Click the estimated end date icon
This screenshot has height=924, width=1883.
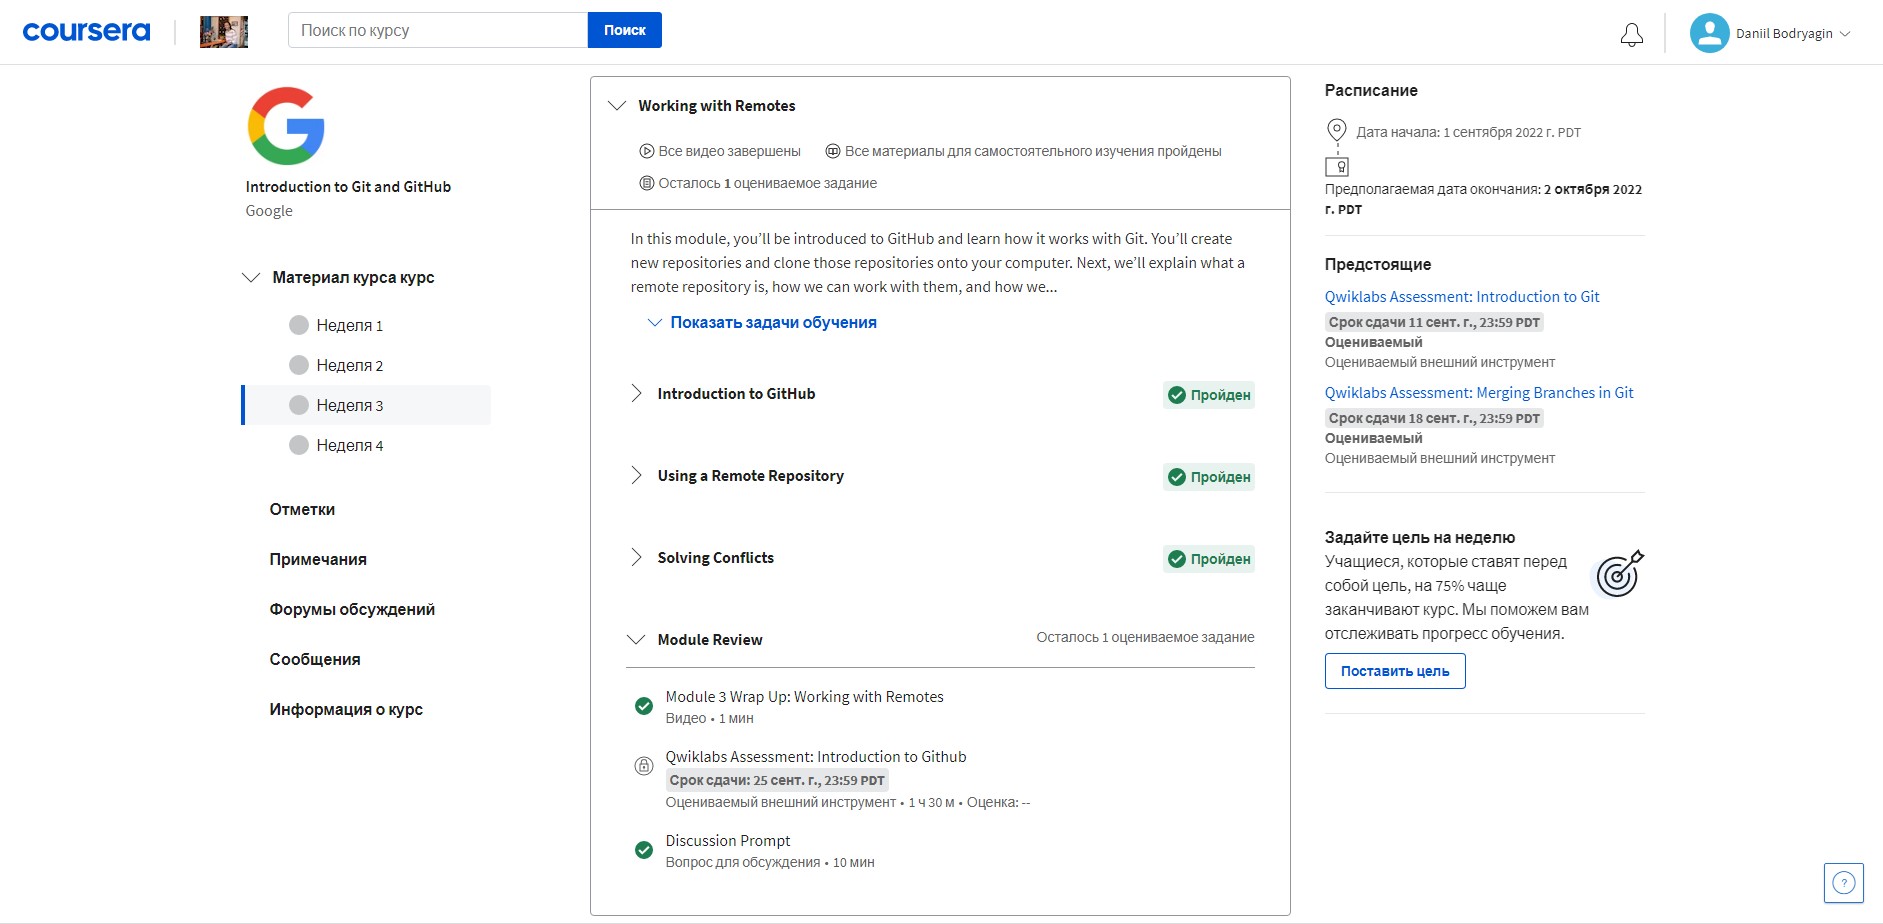[1337, 167]
